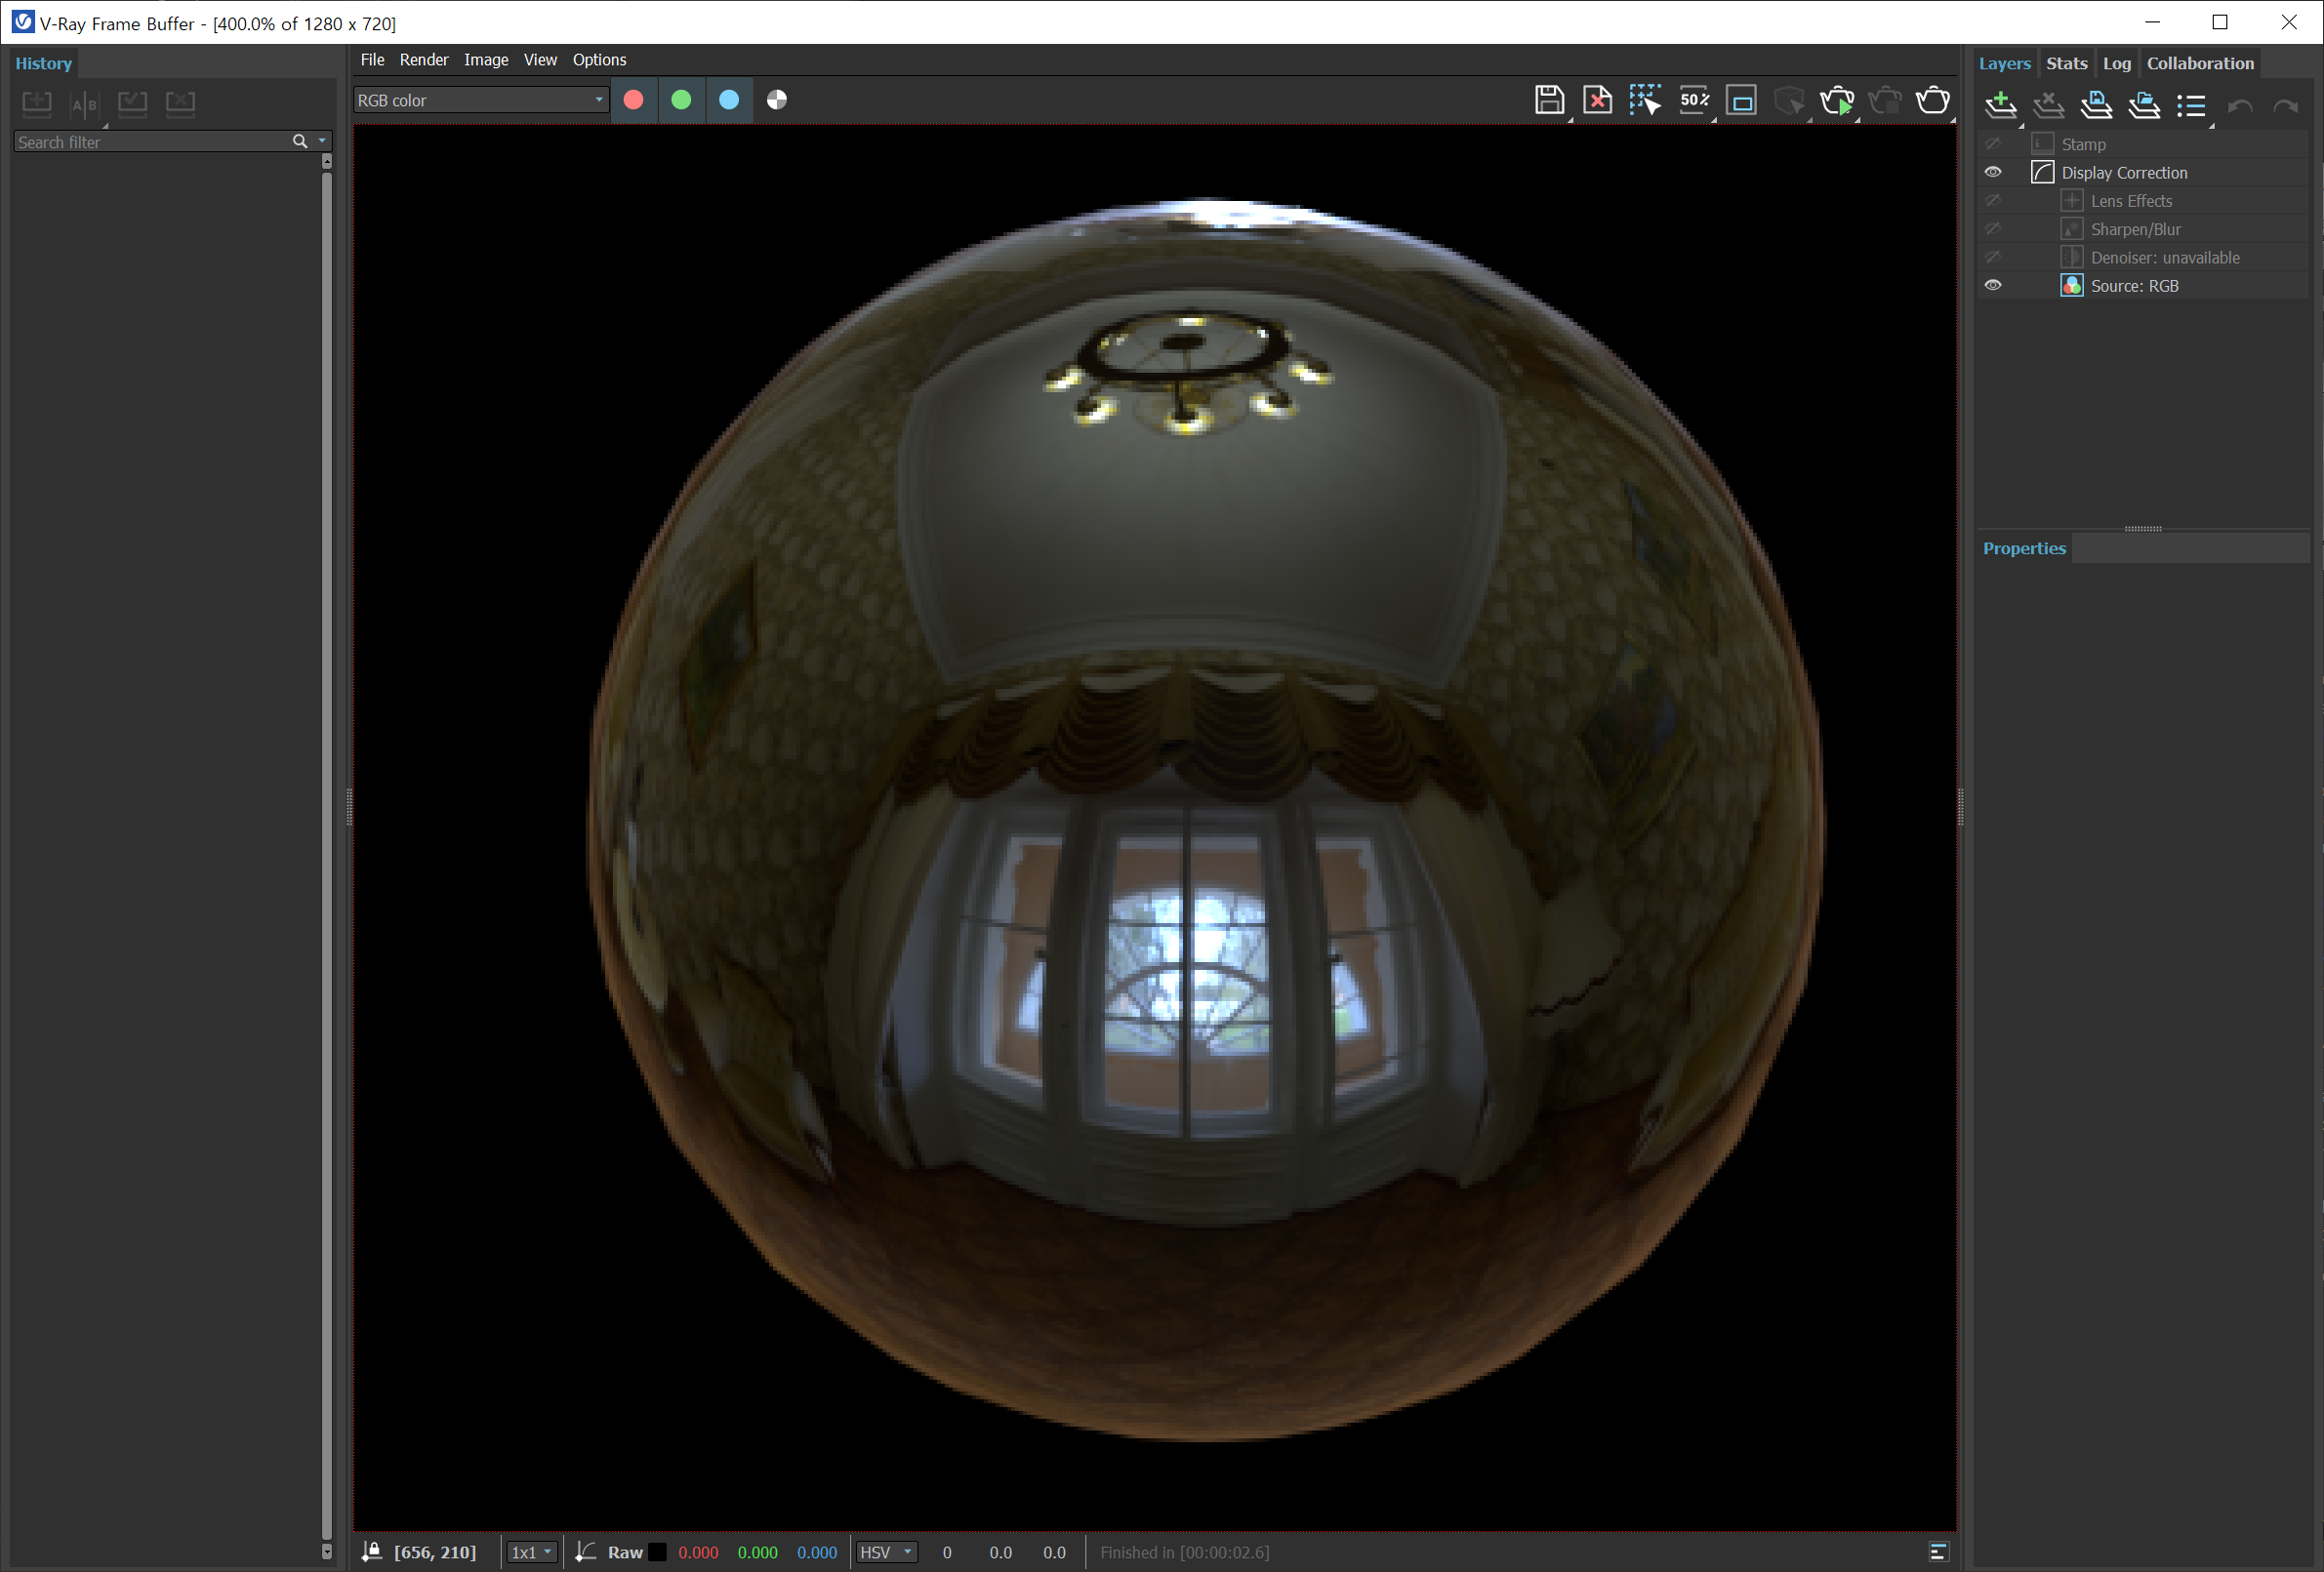Click the 50% test resolution icon
2324x1572 pixels.
[x=1693, y=100]
